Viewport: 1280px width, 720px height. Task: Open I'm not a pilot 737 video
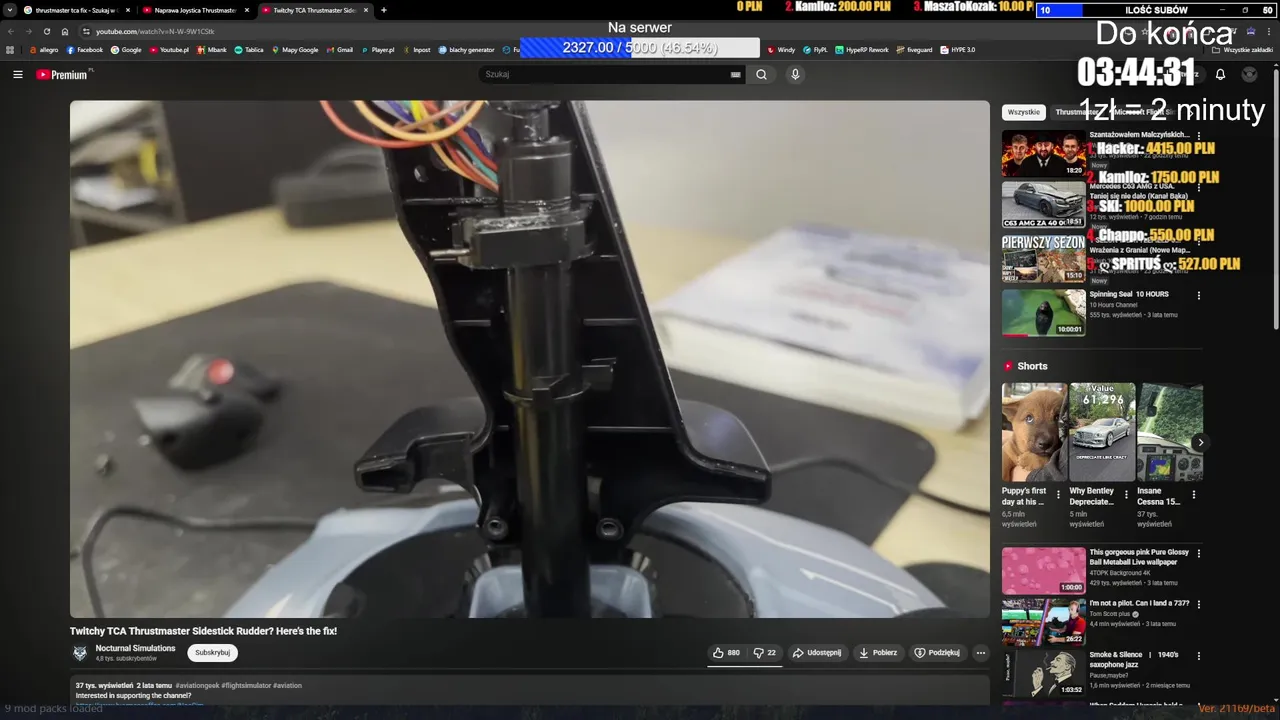coord(1043,621)
